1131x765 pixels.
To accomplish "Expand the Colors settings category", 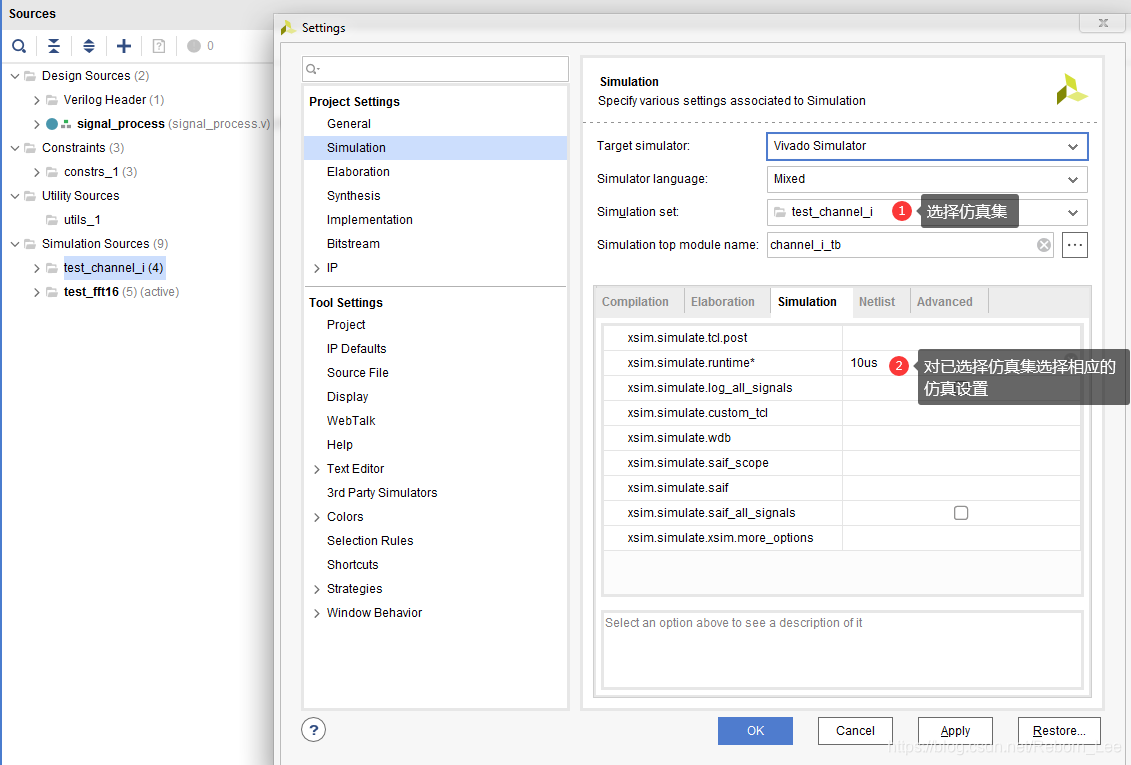I will (x=317, y=517).
